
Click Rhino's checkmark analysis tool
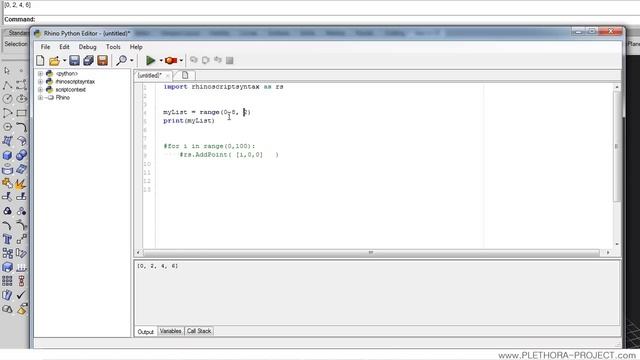pos(21,294)
